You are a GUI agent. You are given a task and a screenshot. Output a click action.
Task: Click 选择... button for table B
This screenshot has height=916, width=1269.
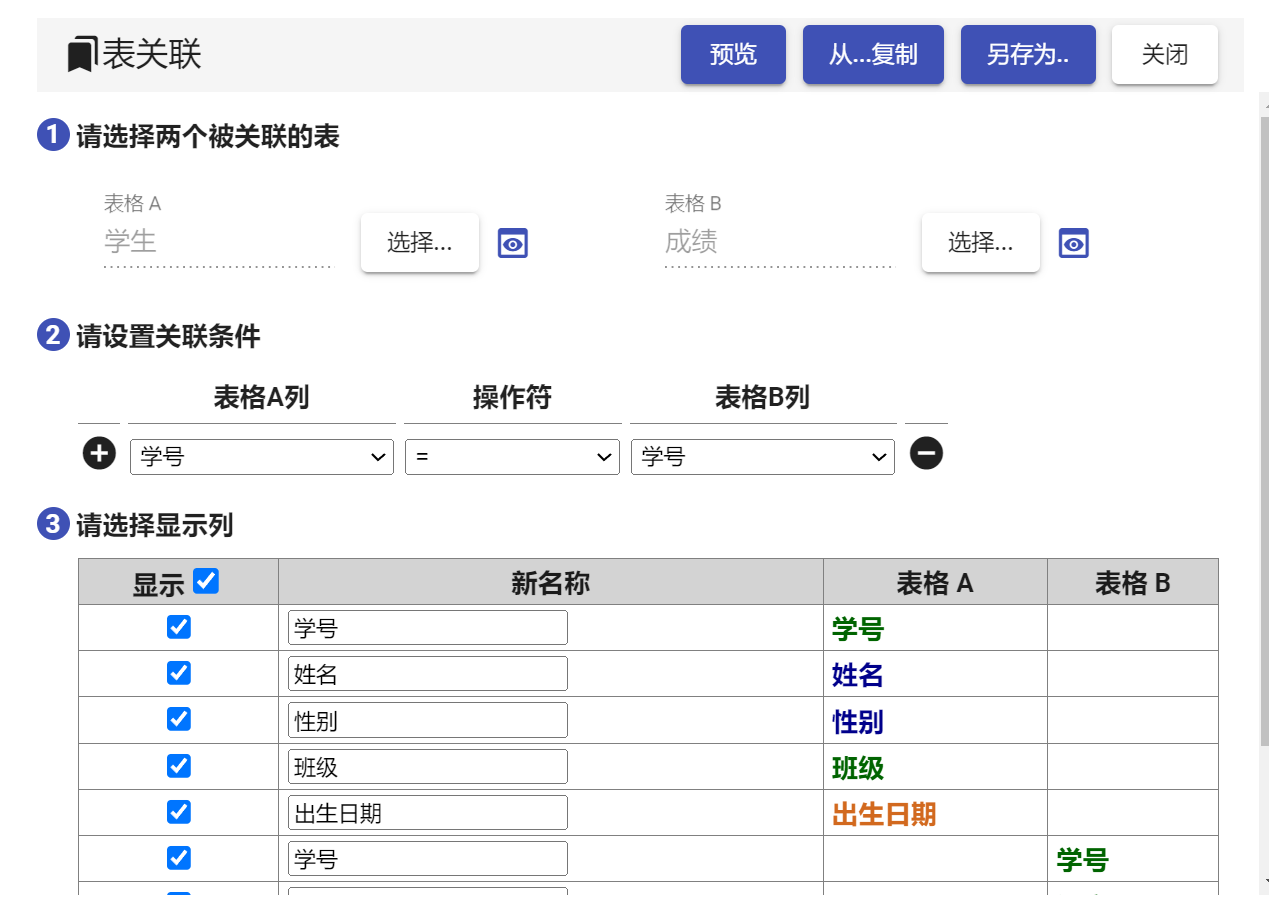click(981, 242)
